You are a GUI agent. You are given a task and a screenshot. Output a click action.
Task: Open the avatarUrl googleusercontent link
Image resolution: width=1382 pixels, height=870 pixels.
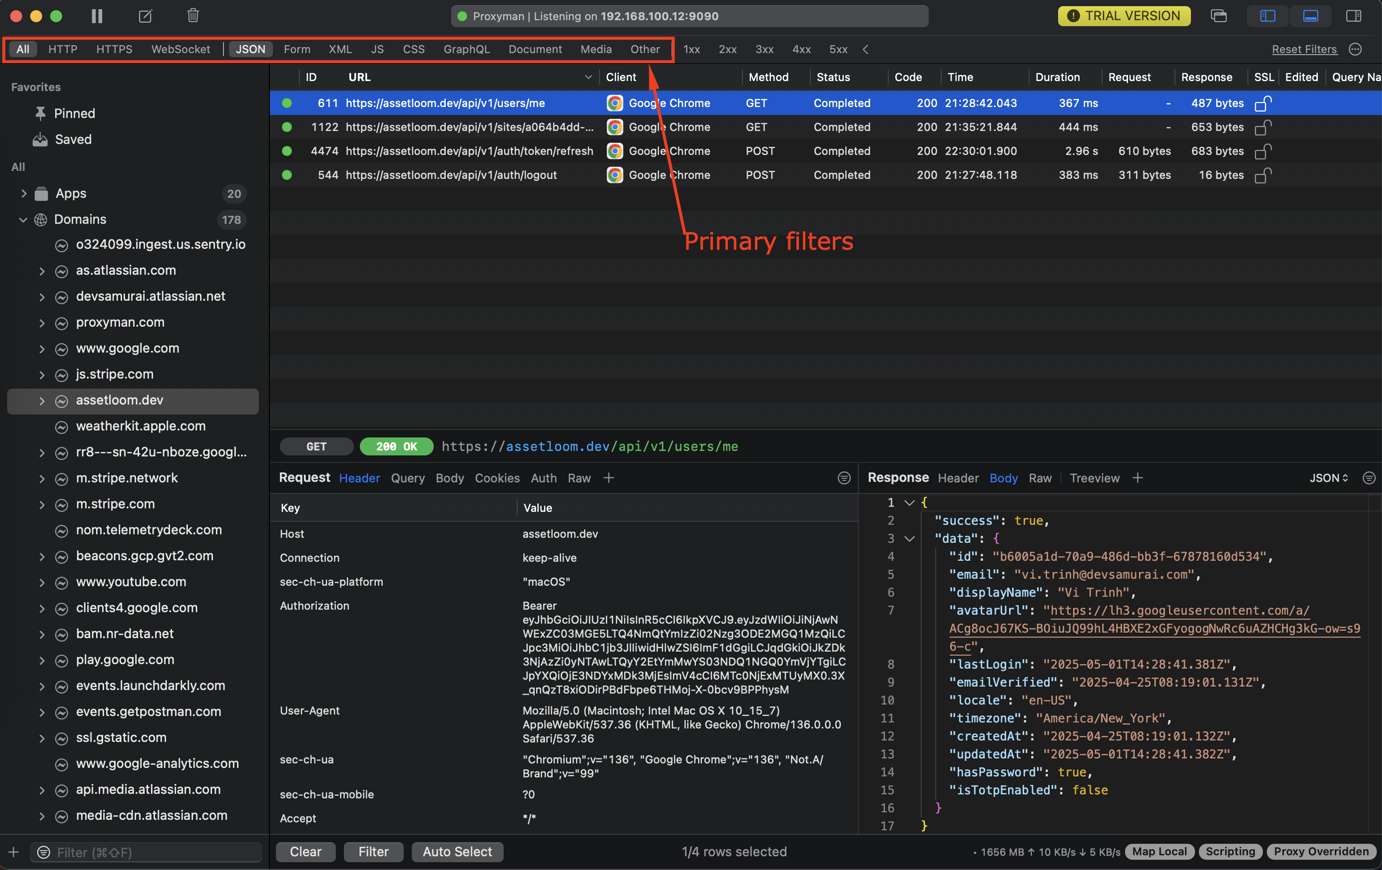tap(1154, 628)
